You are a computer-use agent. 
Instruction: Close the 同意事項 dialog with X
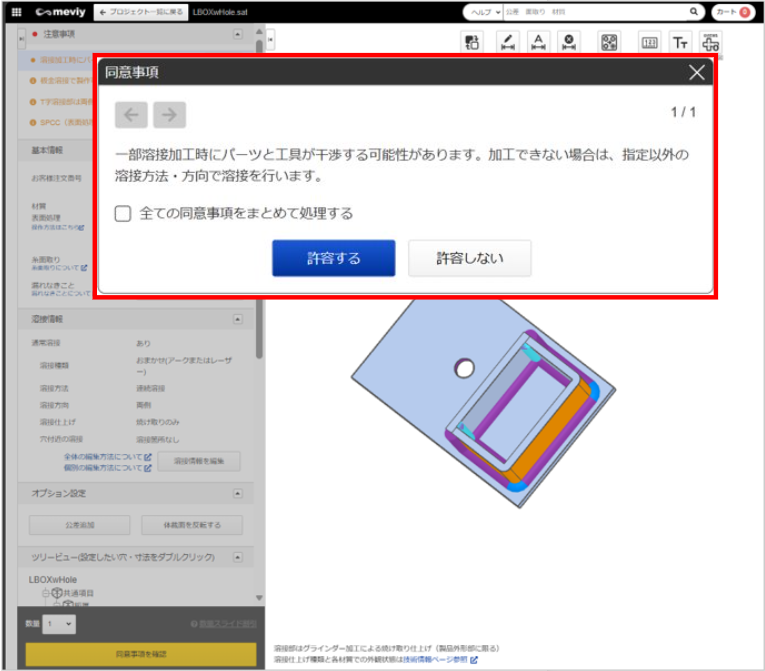697,73
